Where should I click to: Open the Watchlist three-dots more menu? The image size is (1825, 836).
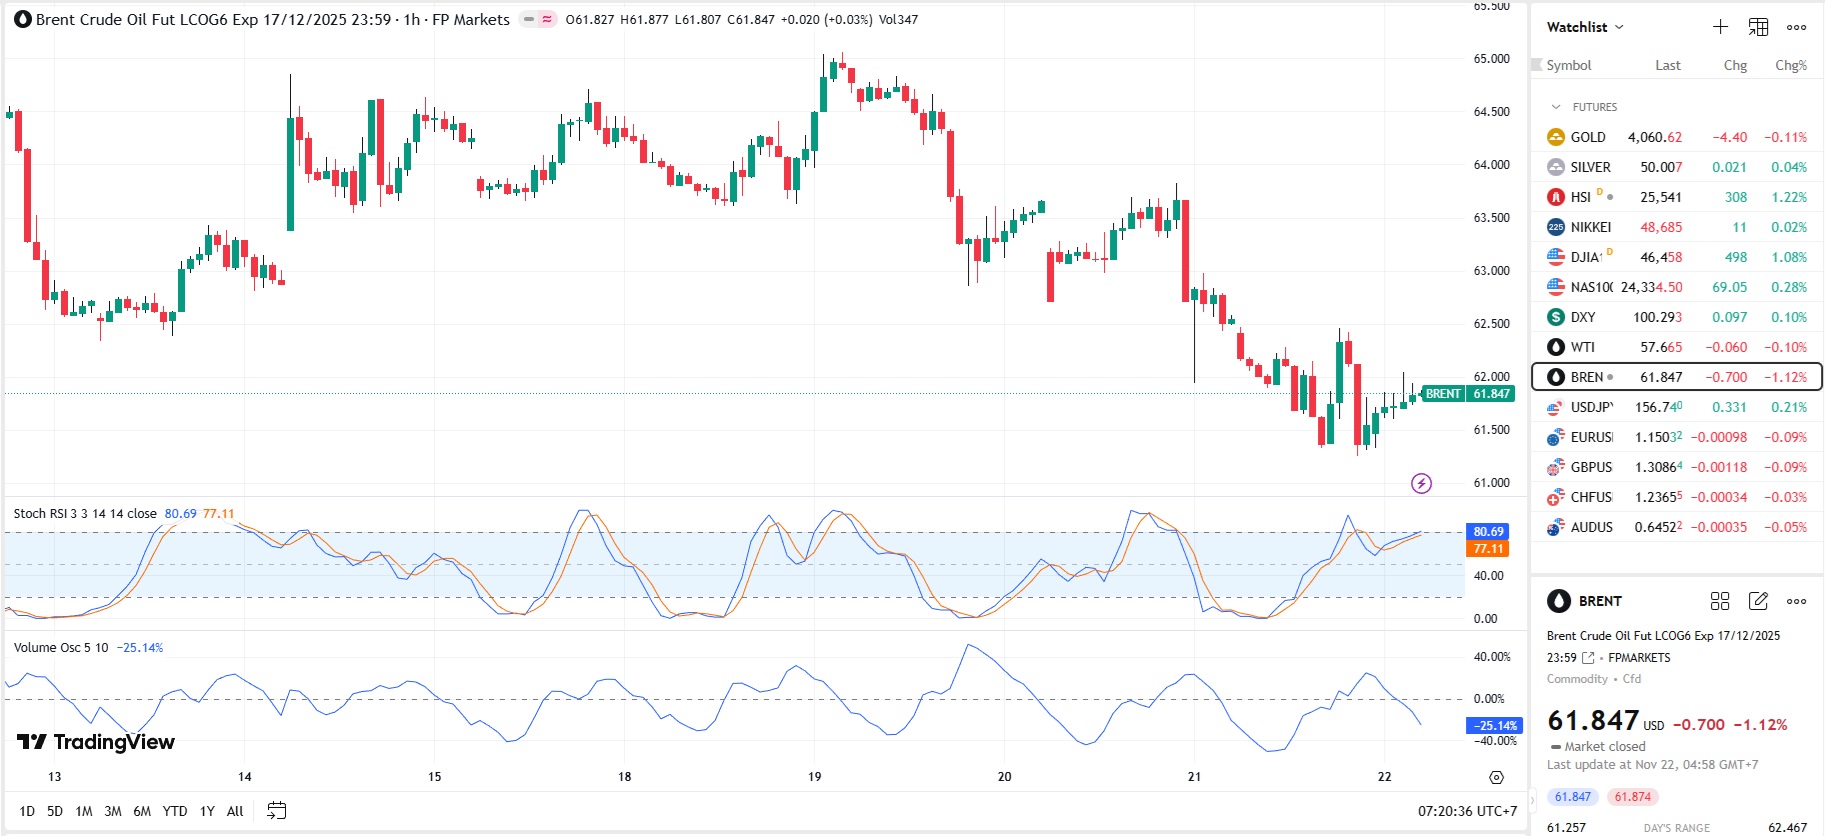[1796, 27]
